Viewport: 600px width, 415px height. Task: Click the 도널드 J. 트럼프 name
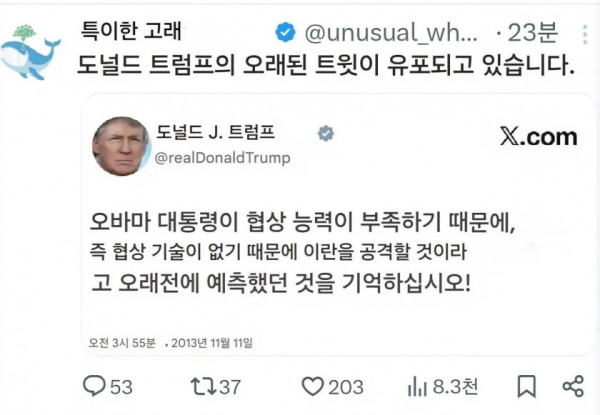pos(215,132)
